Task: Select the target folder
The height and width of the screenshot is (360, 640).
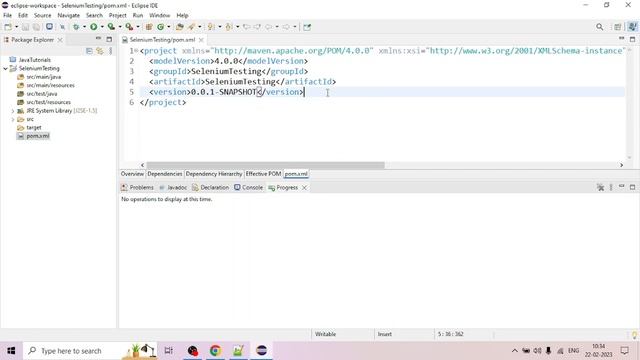Action: click(34, 128)
